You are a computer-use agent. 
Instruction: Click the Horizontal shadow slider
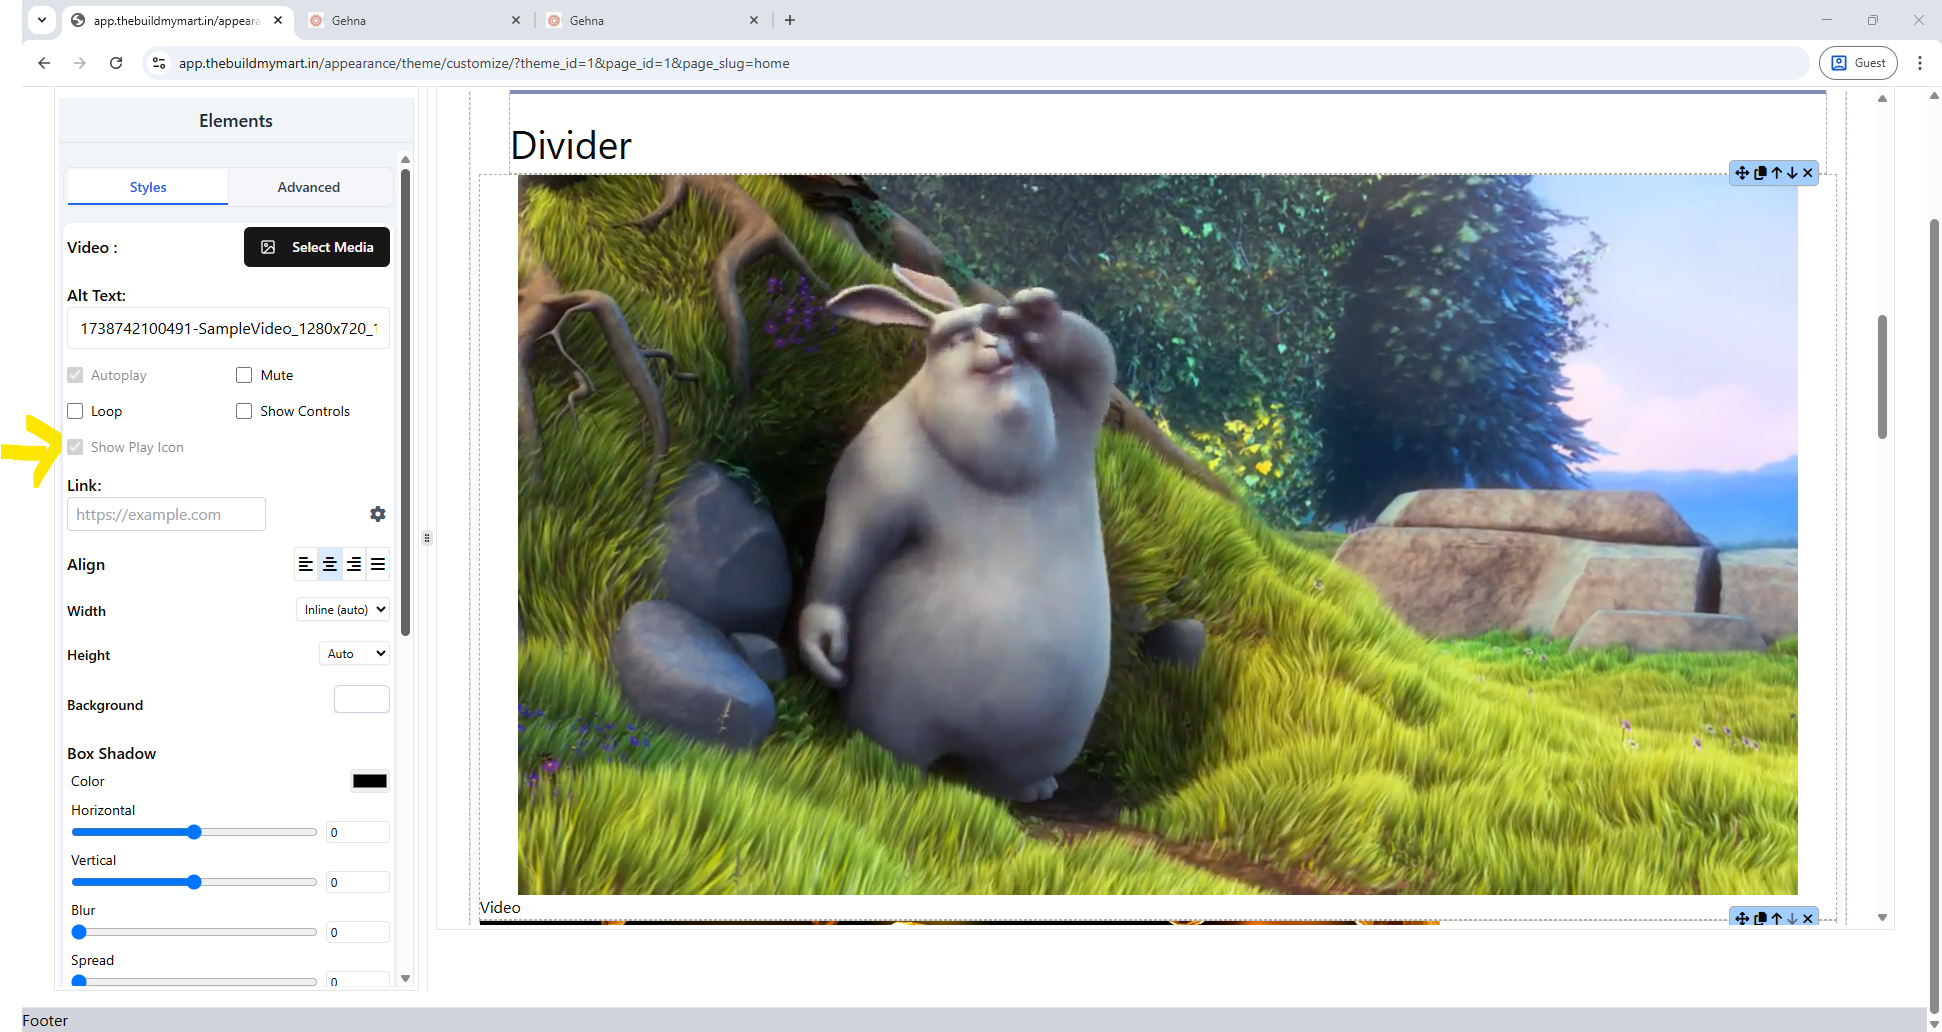point(194,832)
